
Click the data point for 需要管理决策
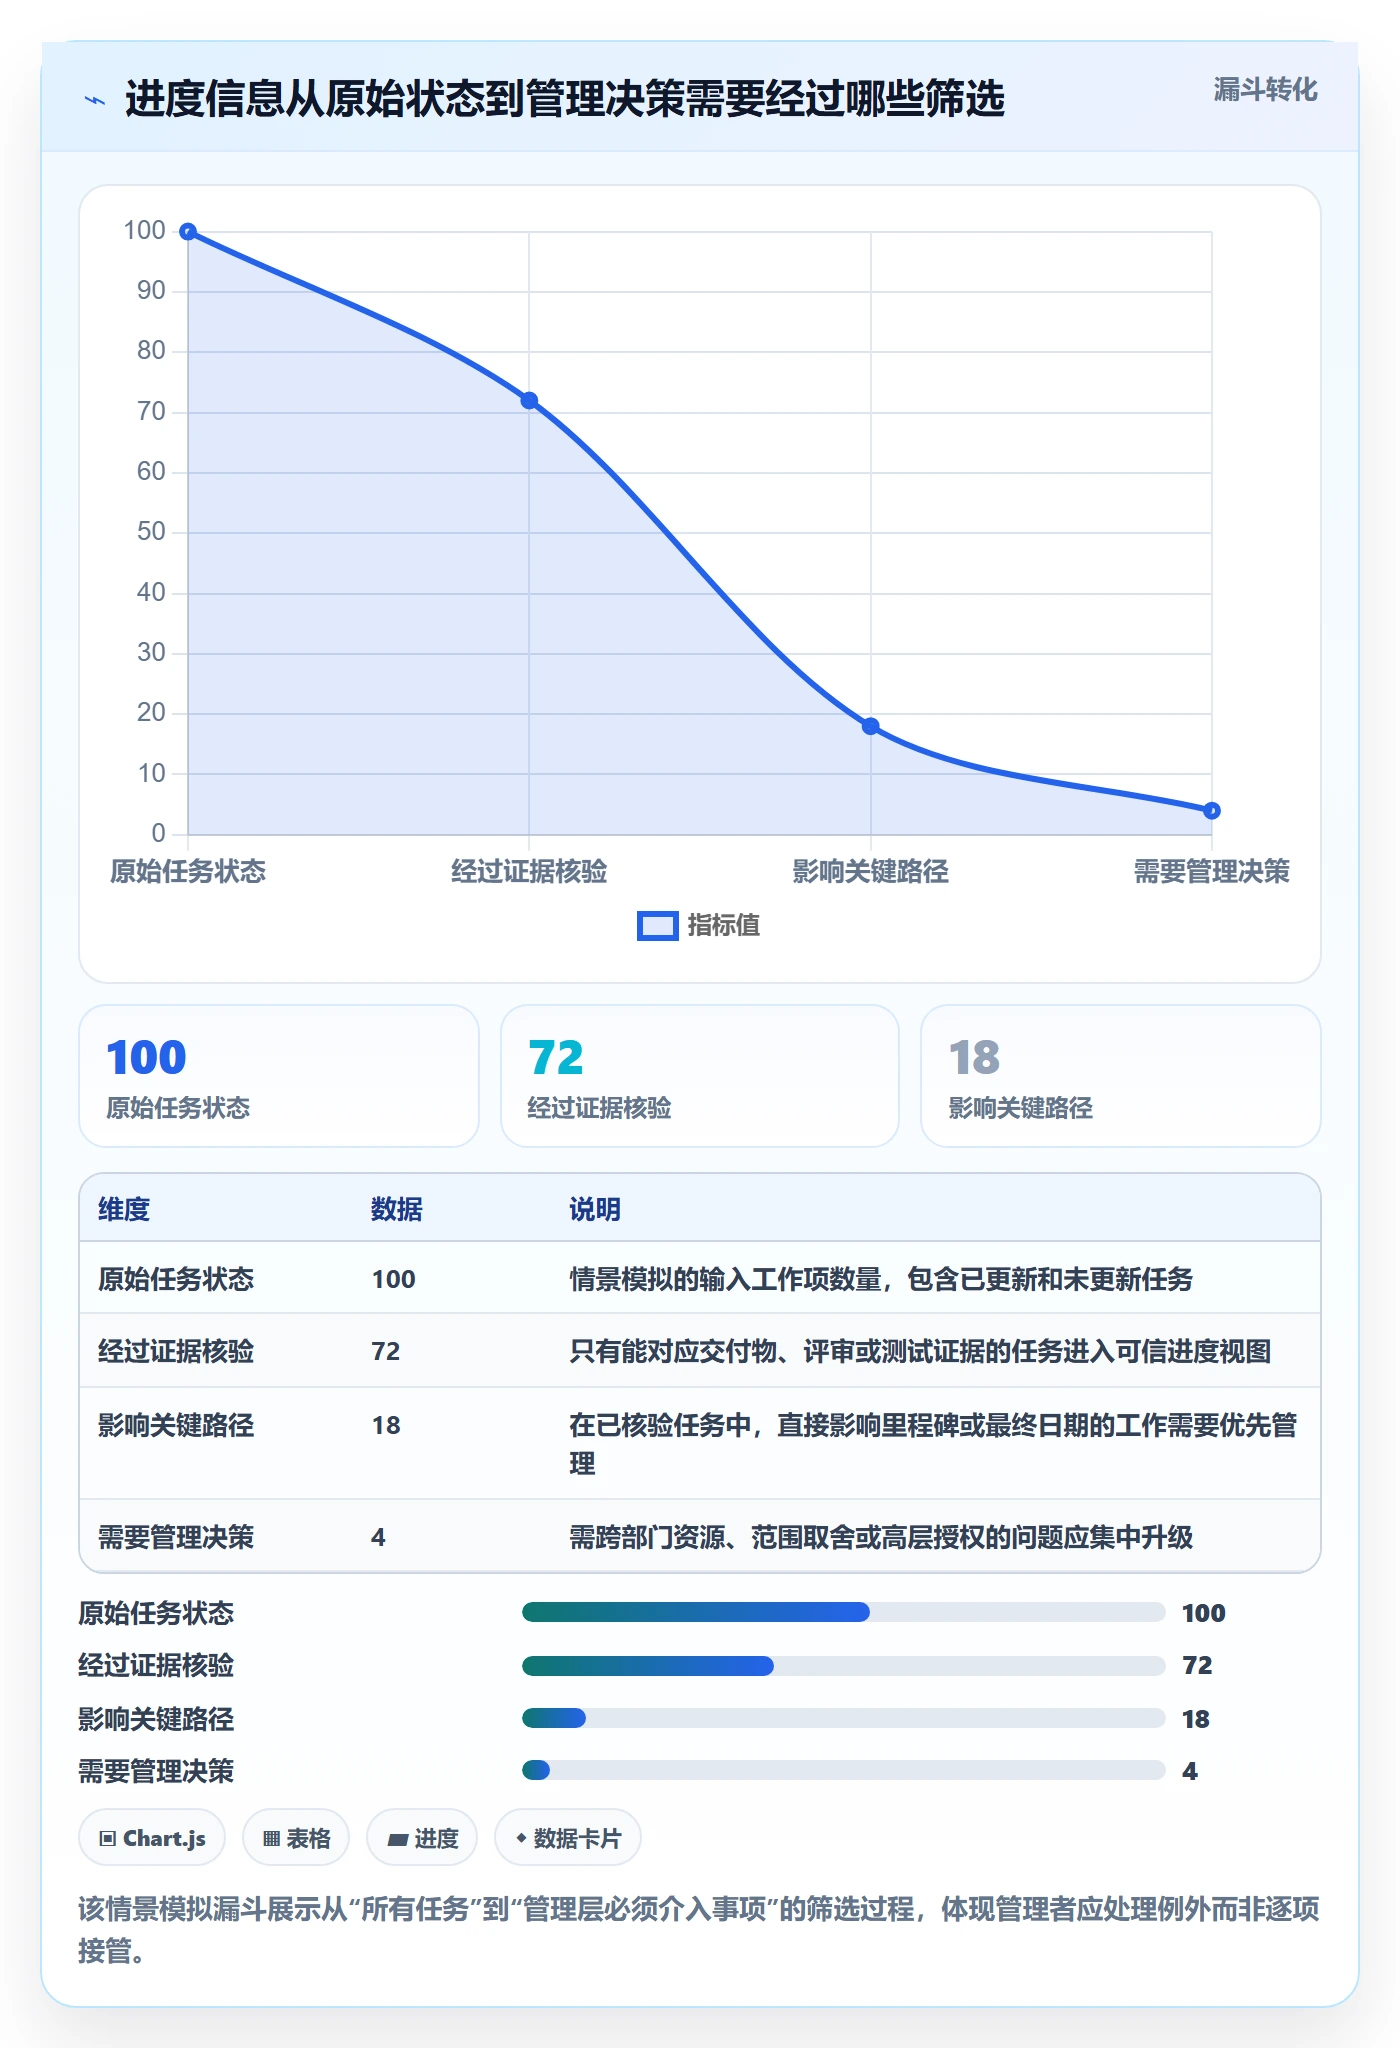[x=1212, y=811]
